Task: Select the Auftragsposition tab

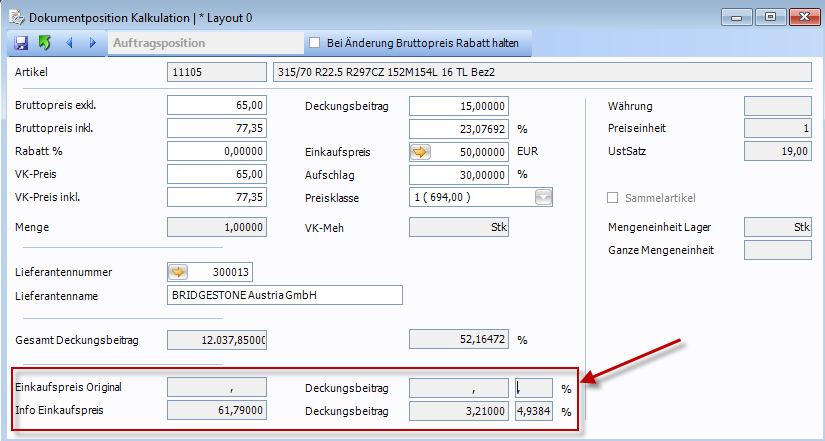Action: click(x=160, y=43)
